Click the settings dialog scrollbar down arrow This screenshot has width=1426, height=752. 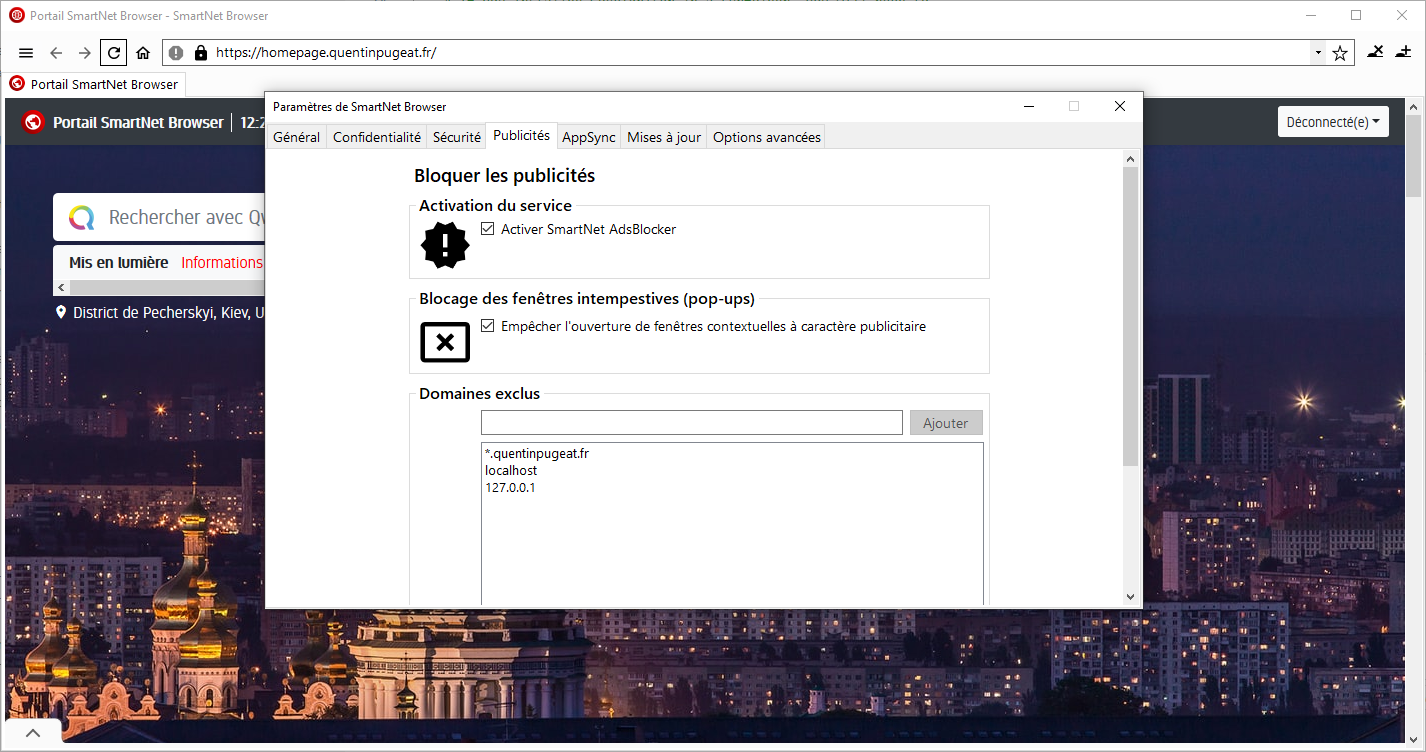[x=1131, y=596]
